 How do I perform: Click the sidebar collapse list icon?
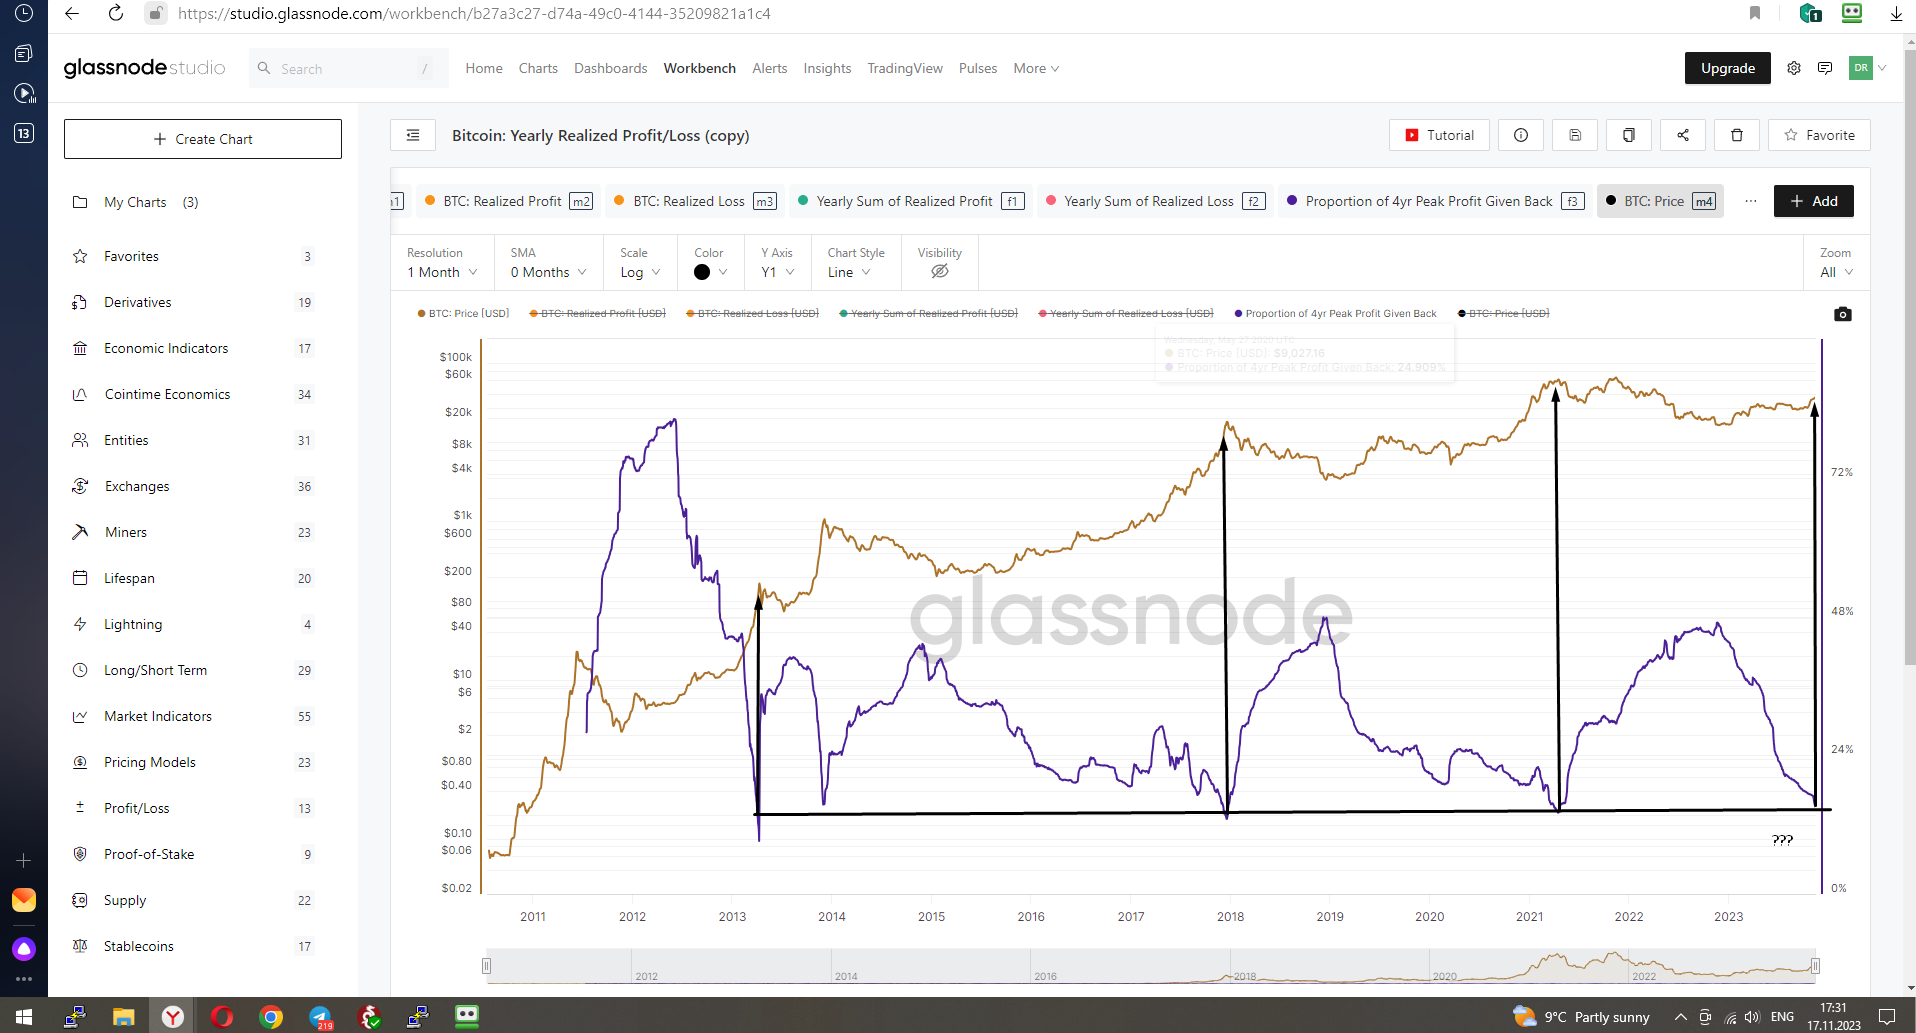tap(413, 135)
